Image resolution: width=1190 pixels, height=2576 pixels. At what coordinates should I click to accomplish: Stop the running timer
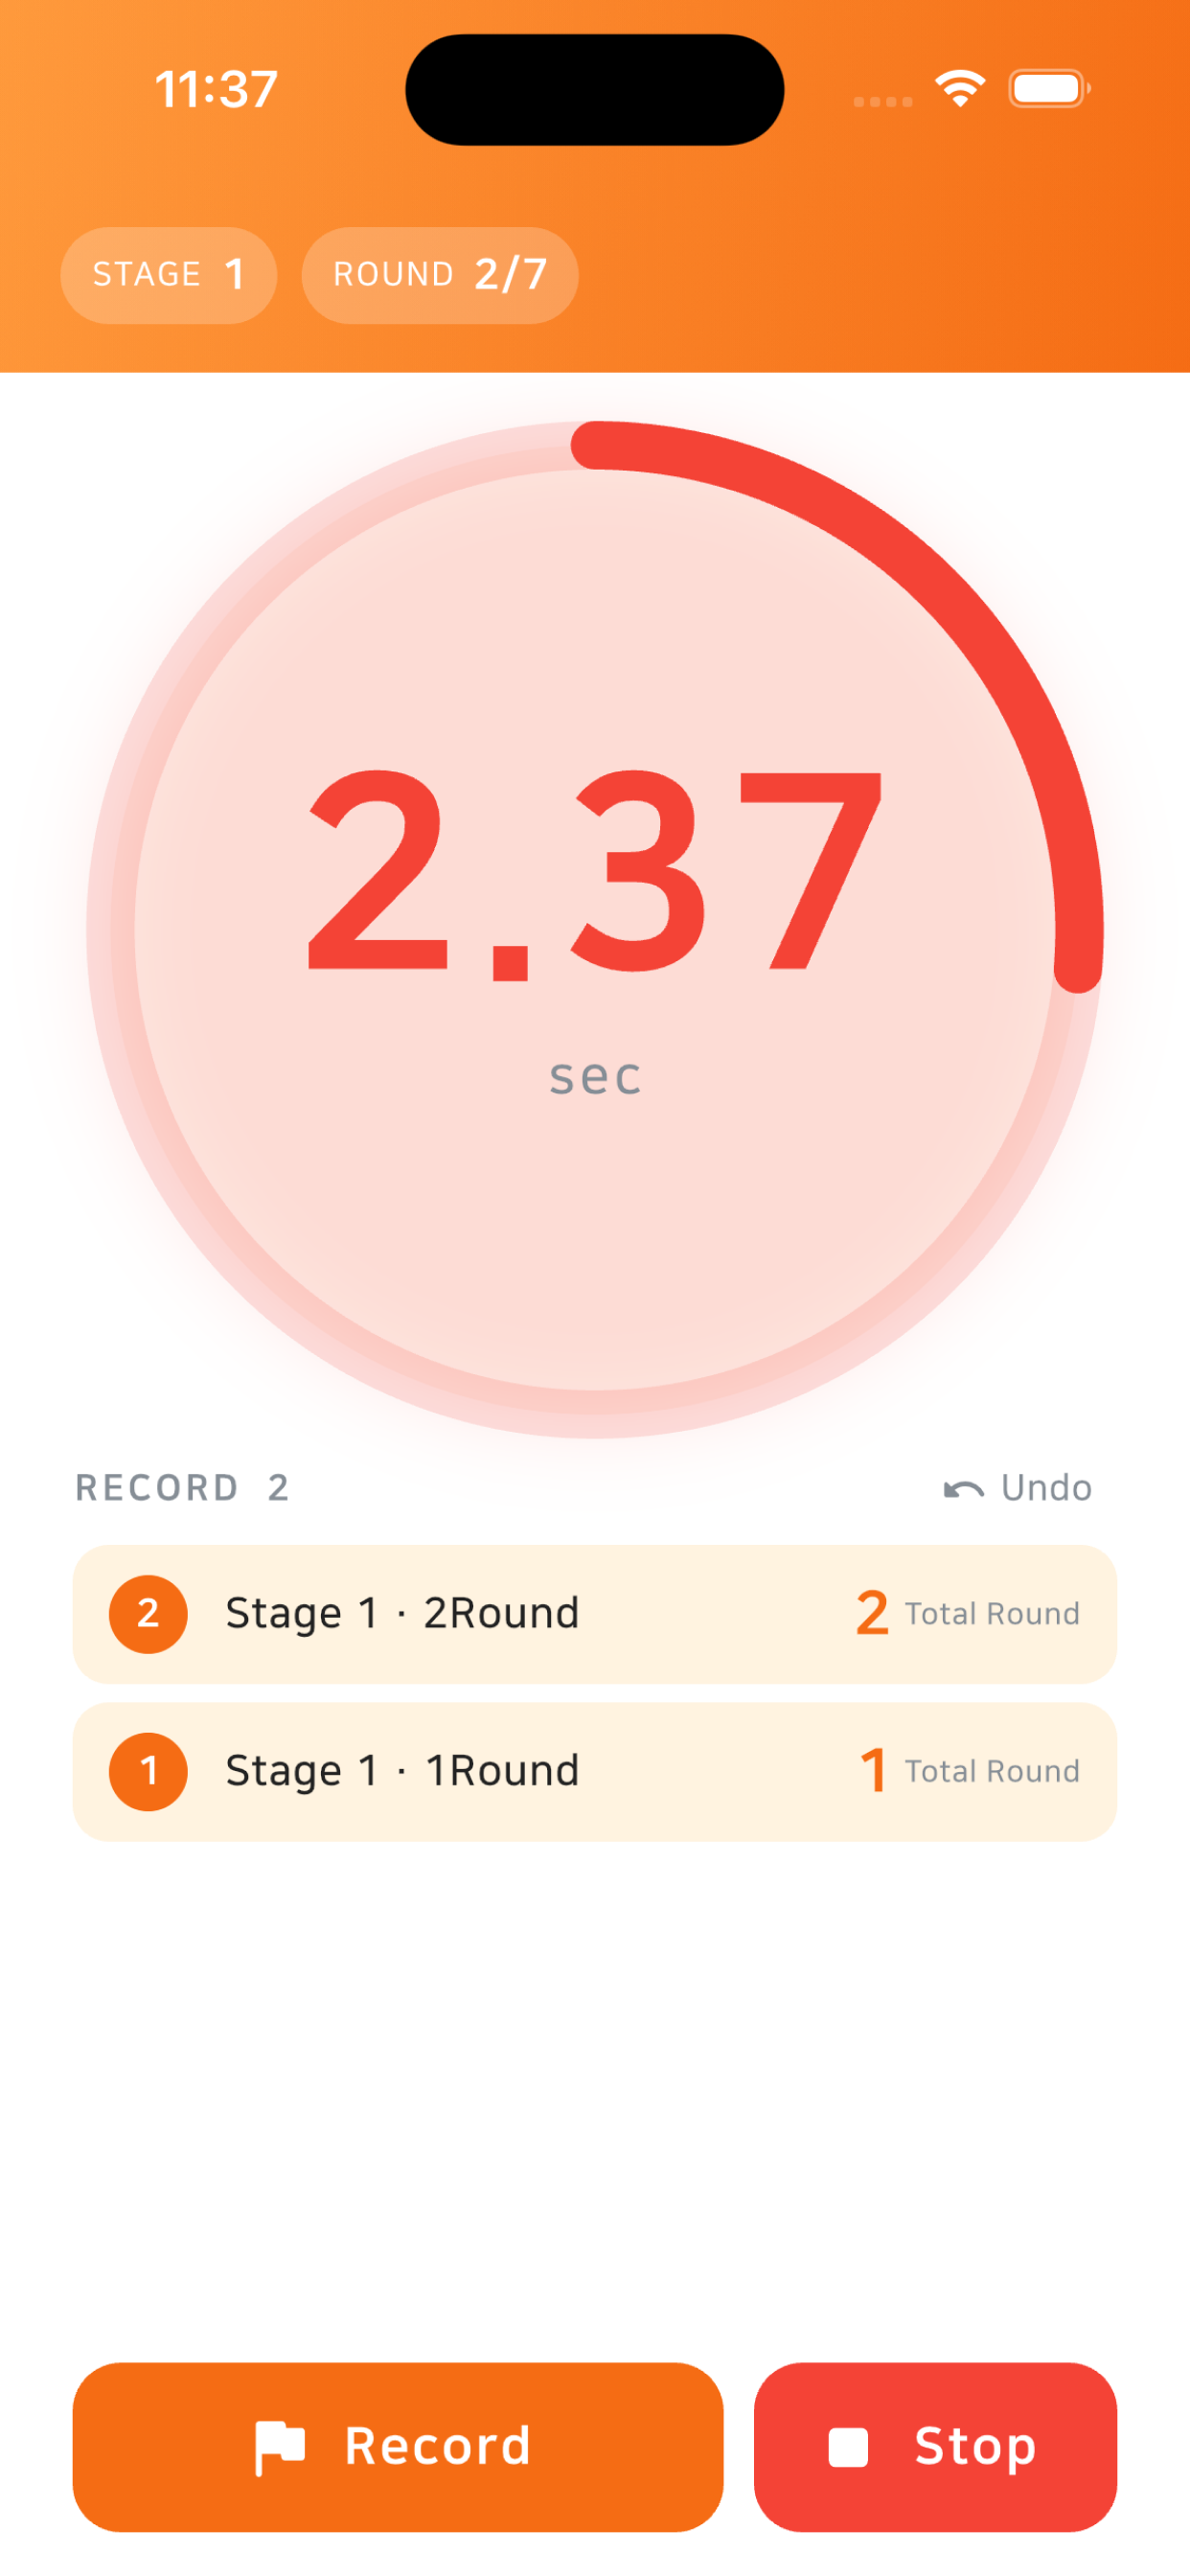click(935, 2447)
